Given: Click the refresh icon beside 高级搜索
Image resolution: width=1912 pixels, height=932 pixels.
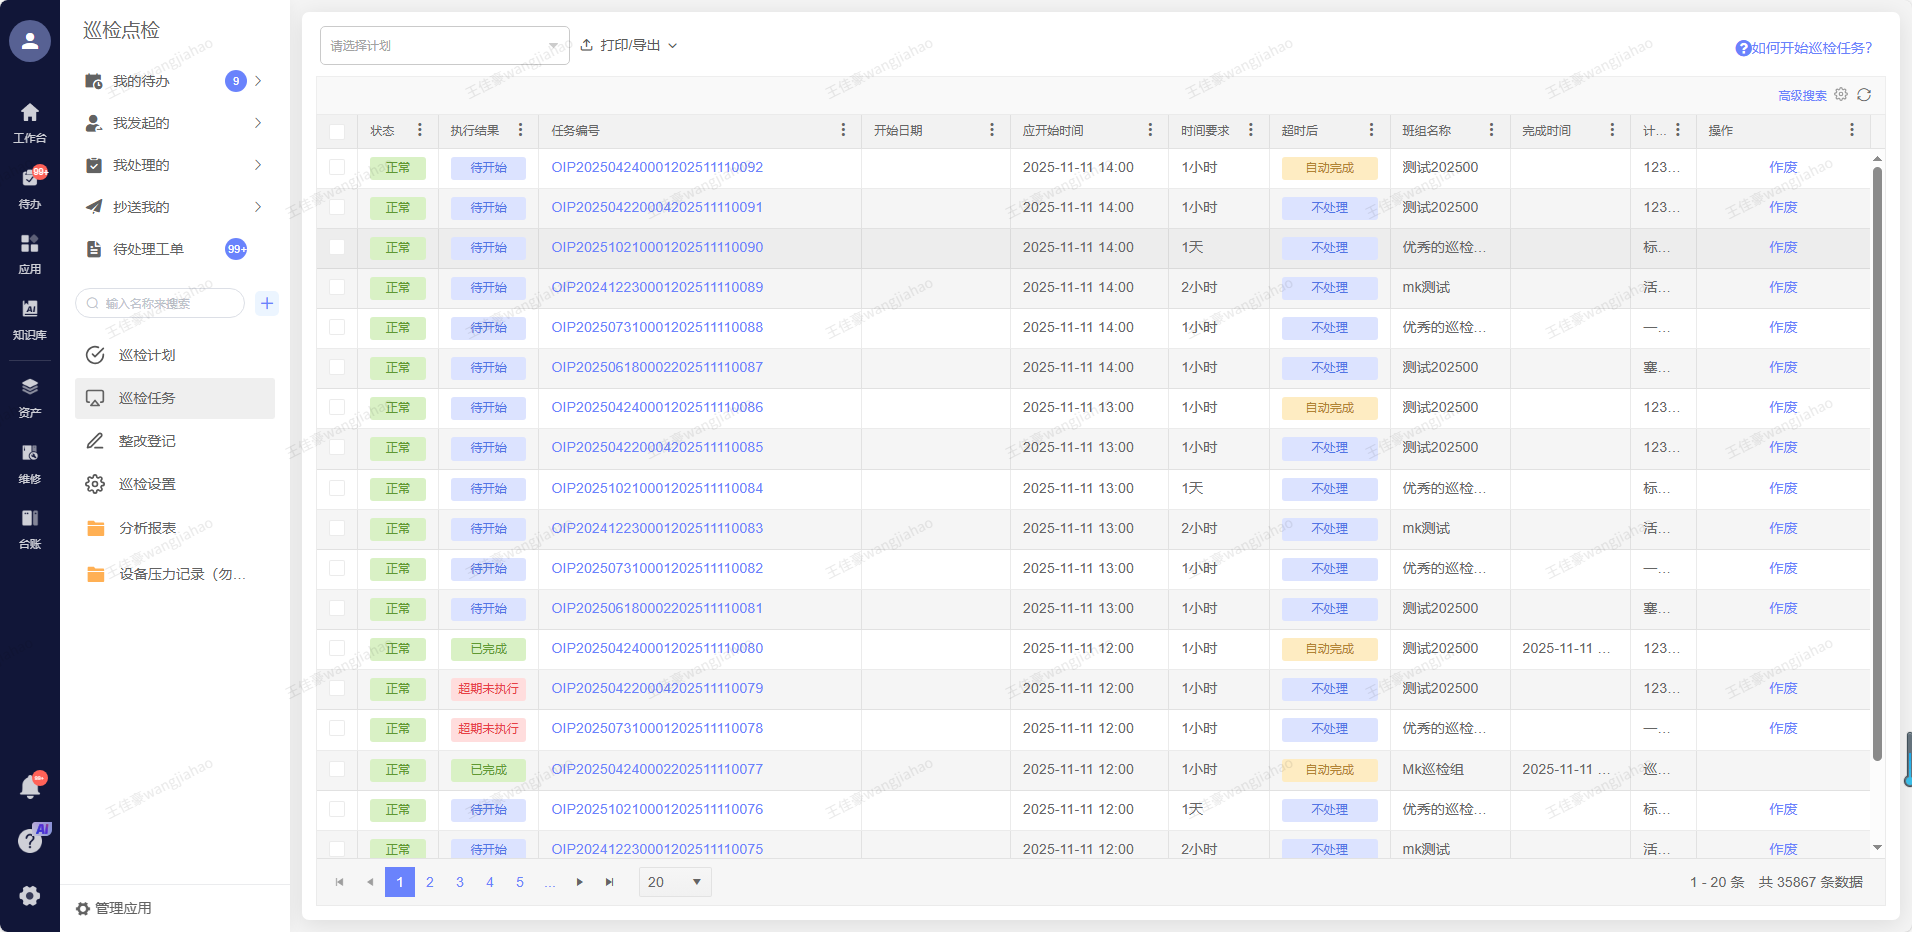Looking at the screenshot, I should click(1864, 95).
